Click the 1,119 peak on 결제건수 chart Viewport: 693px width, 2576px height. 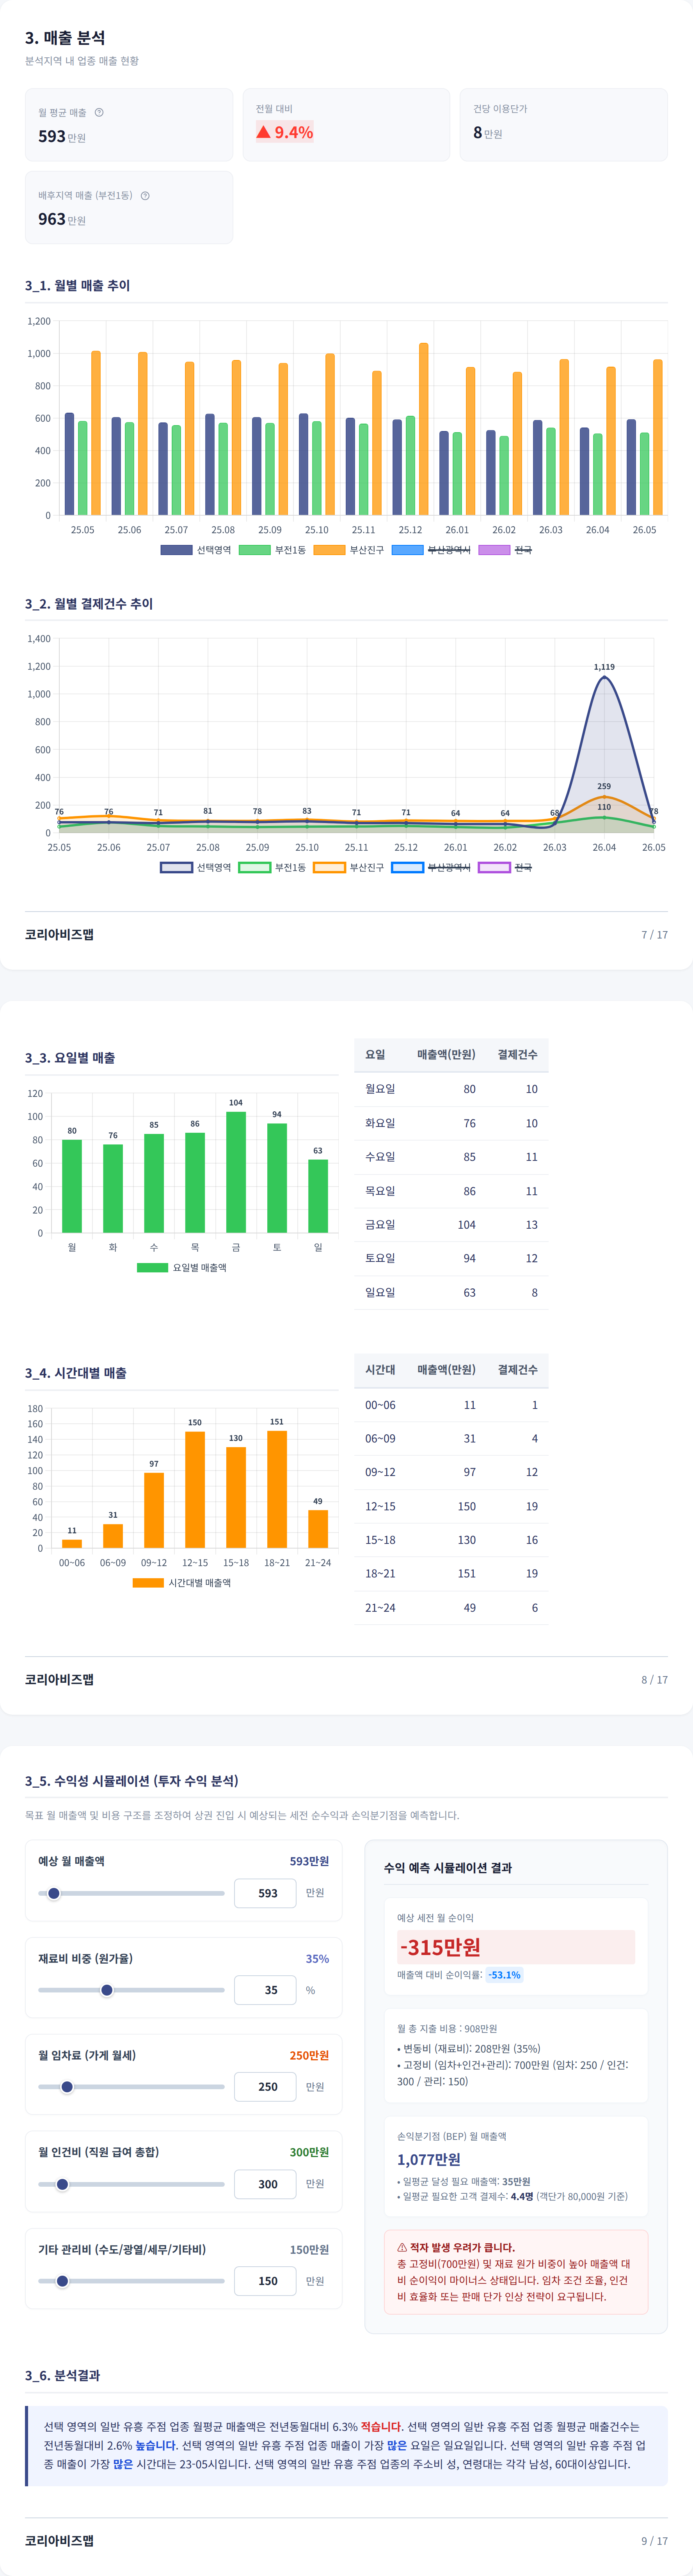[x=604, y=677]
